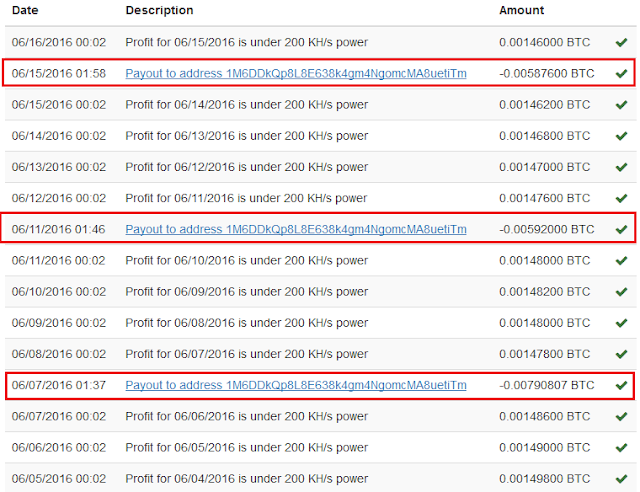Click green checkmark in 06/14/2016 00:02 row

pos(621,136)
